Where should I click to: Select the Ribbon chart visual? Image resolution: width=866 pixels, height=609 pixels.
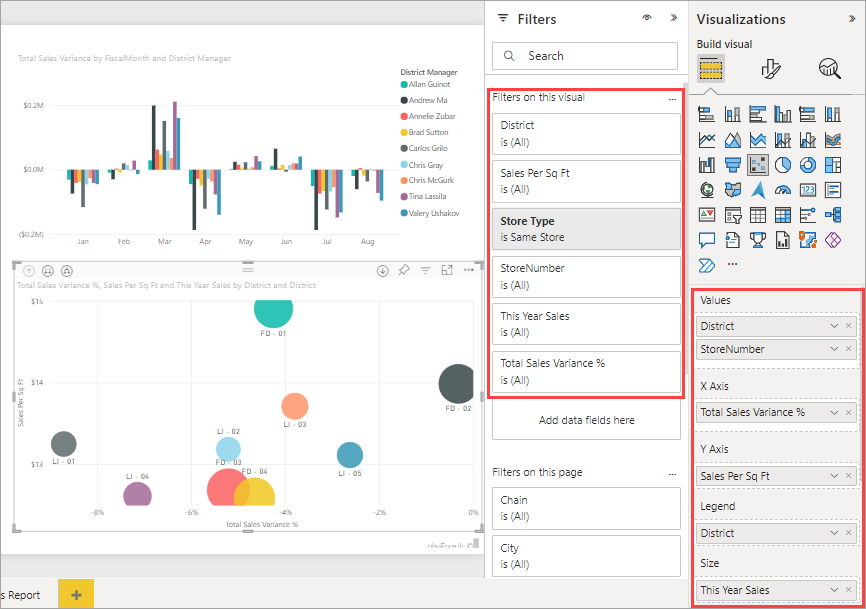tap(833, 140)
